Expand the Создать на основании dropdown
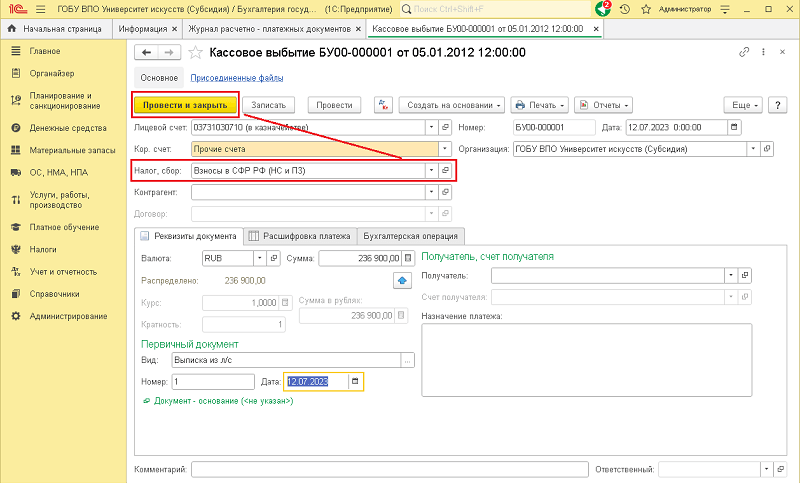 coord(452,104)
